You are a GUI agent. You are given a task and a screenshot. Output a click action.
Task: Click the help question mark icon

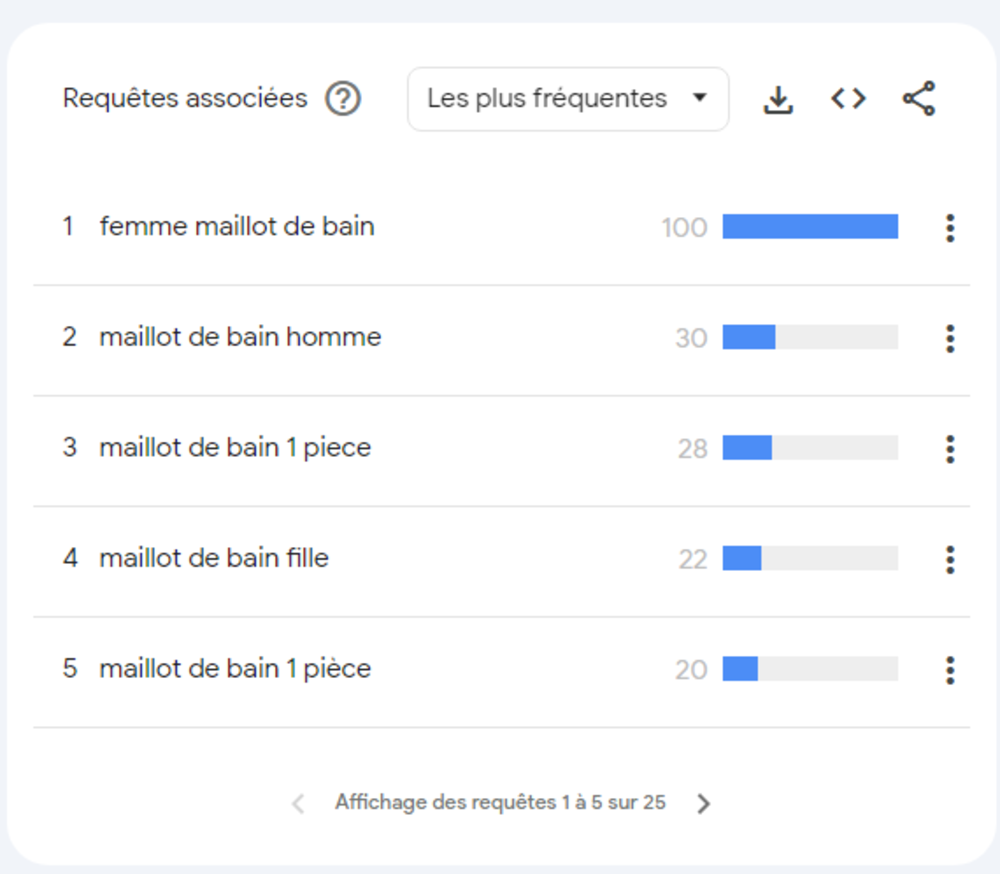[x=343, y=99]
